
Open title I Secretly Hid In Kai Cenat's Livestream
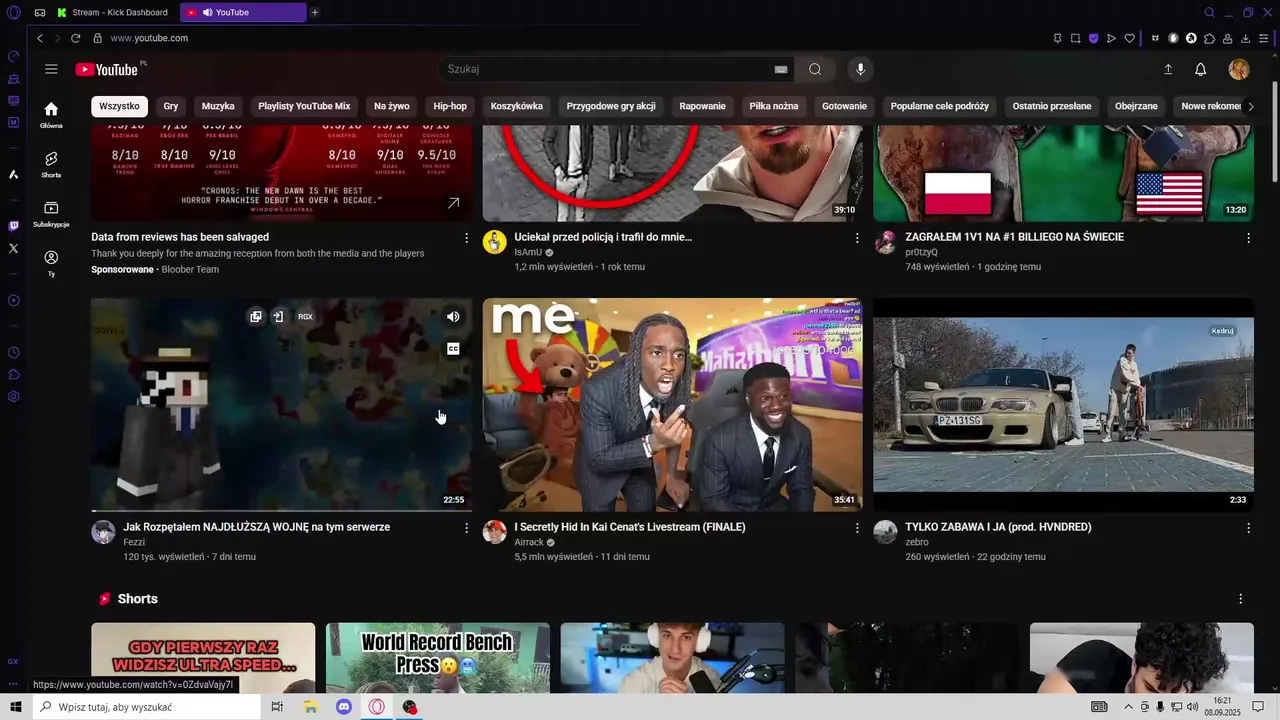[630, 527]
